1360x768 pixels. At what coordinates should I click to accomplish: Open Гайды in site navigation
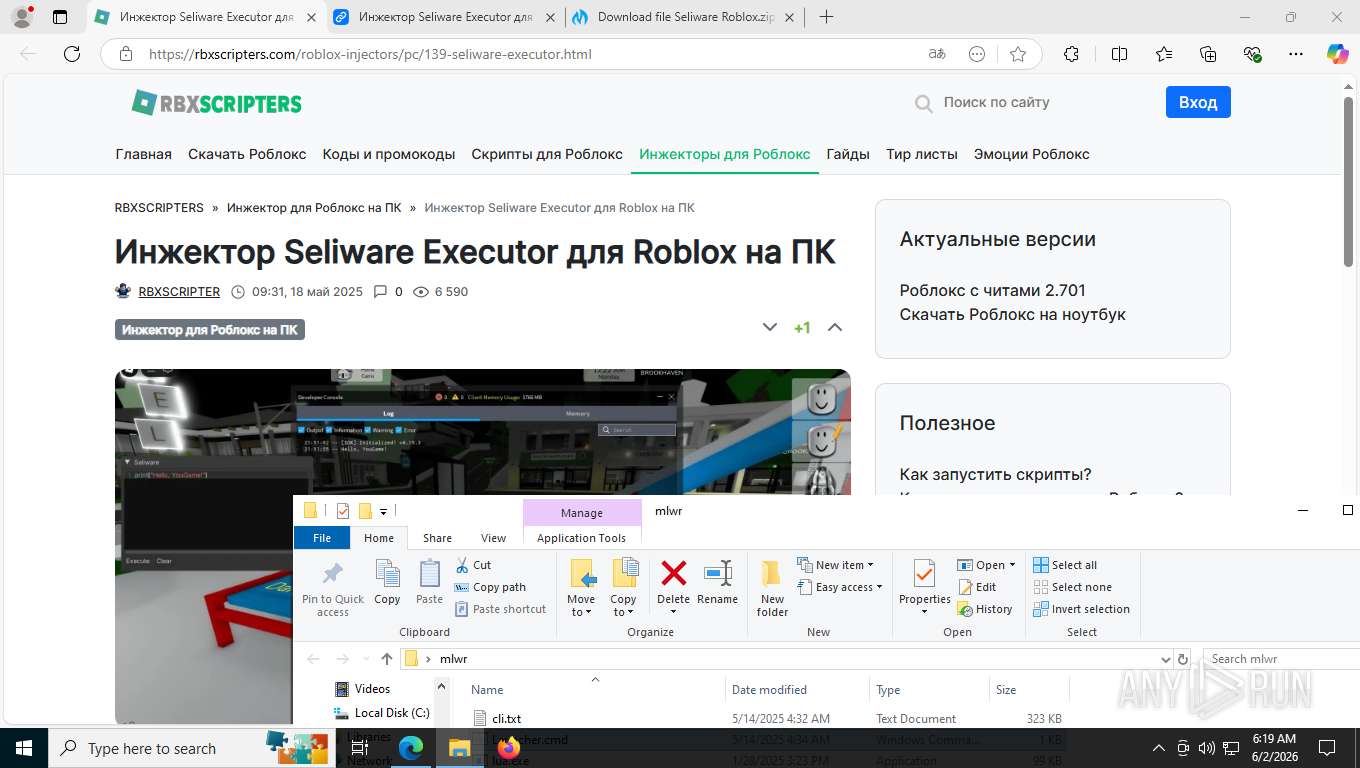(848, 154)
